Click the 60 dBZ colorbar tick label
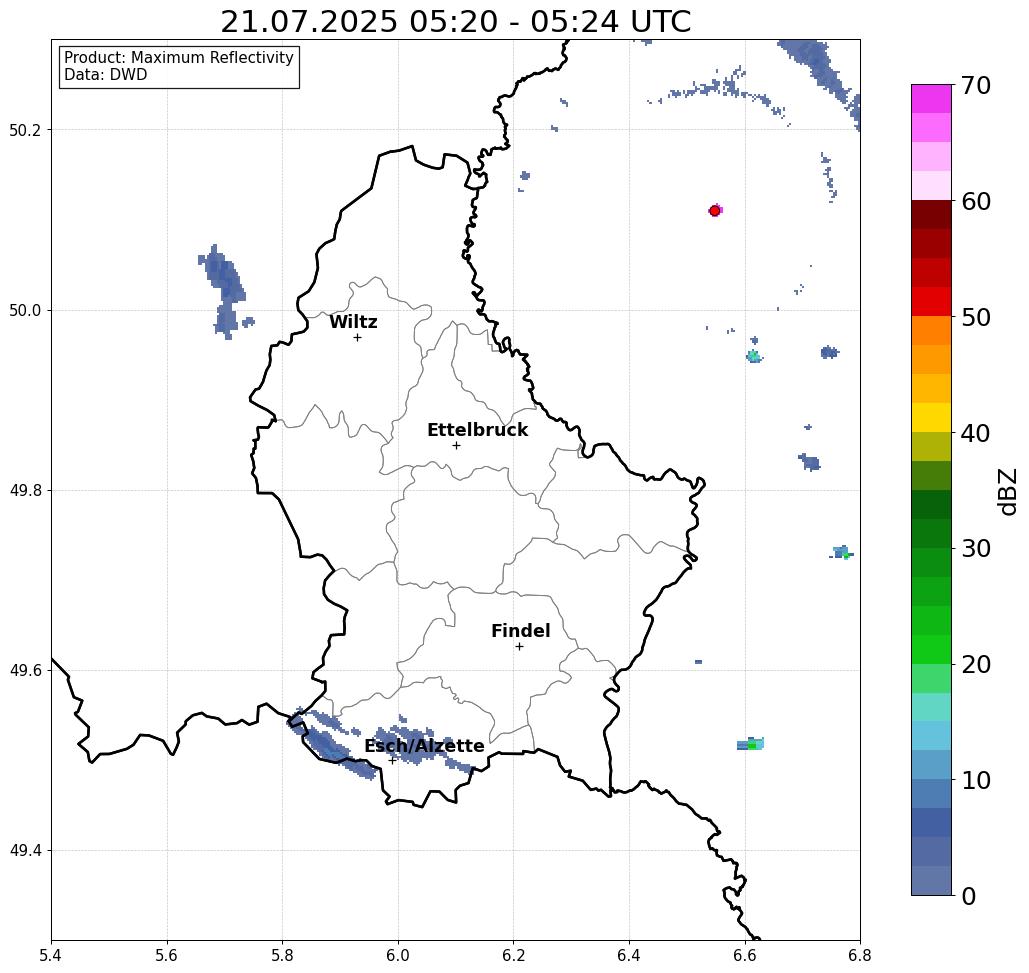Image resolution: width=1029 pixels, height=973 pixels. pos(976,201)
